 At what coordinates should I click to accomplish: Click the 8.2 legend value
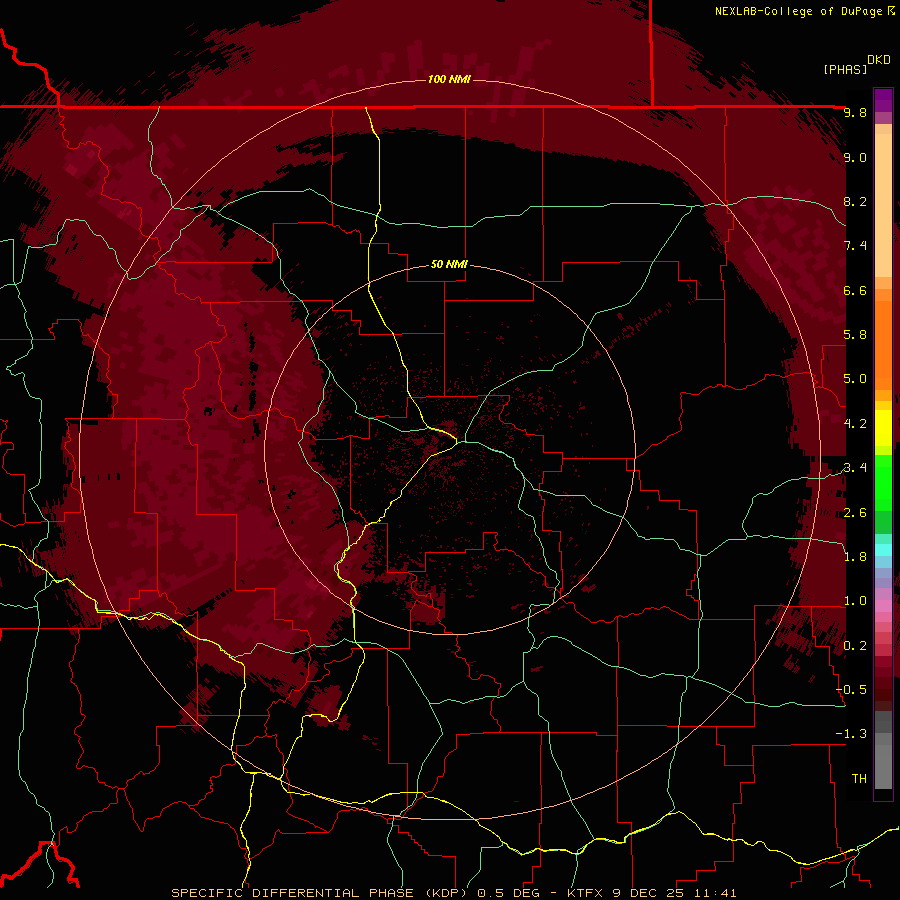click(x=855, y=201)
